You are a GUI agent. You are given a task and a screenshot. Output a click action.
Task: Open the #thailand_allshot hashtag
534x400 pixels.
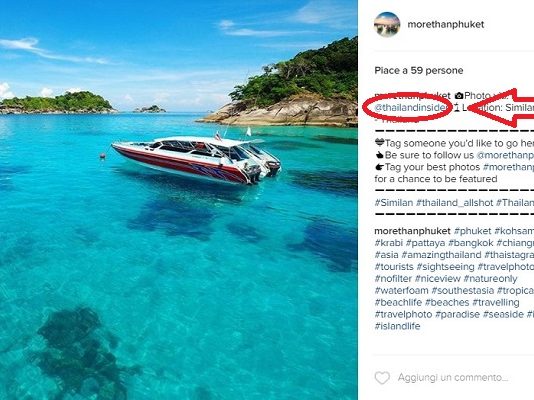click(x=455, y=203)
